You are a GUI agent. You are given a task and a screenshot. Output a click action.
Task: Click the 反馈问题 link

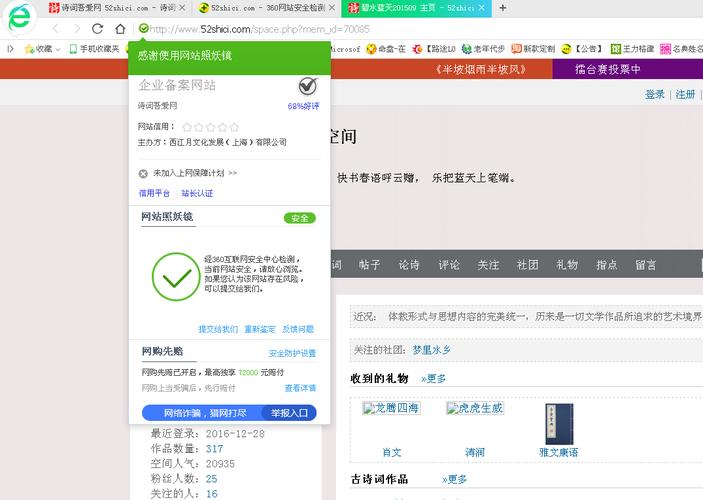tap(298, 329)
